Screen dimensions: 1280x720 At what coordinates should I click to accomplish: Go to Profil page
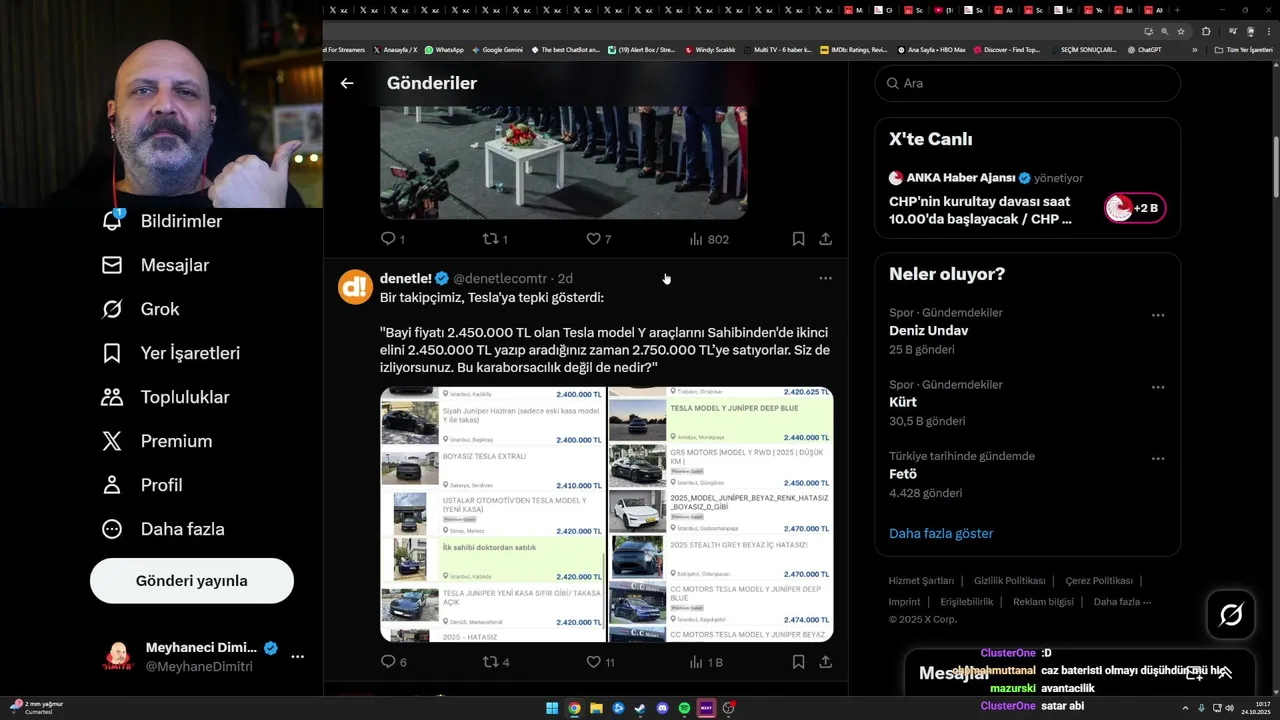coord(142,485)
